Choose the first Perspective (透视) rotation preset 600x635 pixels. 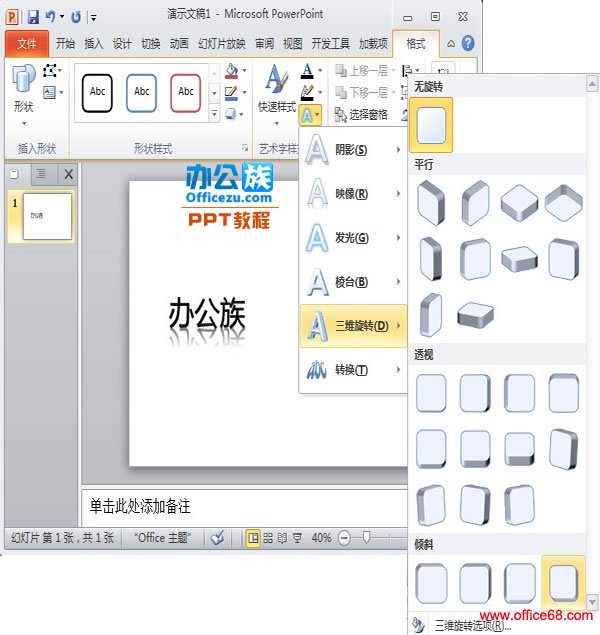click(431, 393)
